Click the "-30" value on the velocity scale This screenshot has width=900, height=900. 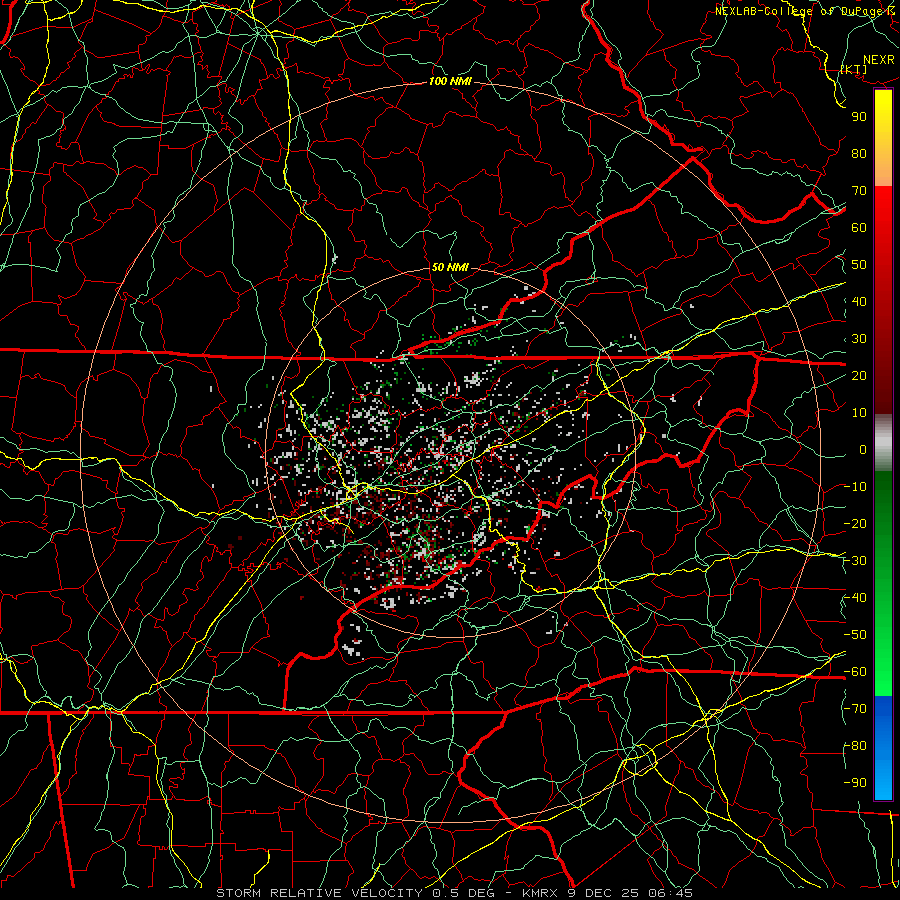[855, 561]
